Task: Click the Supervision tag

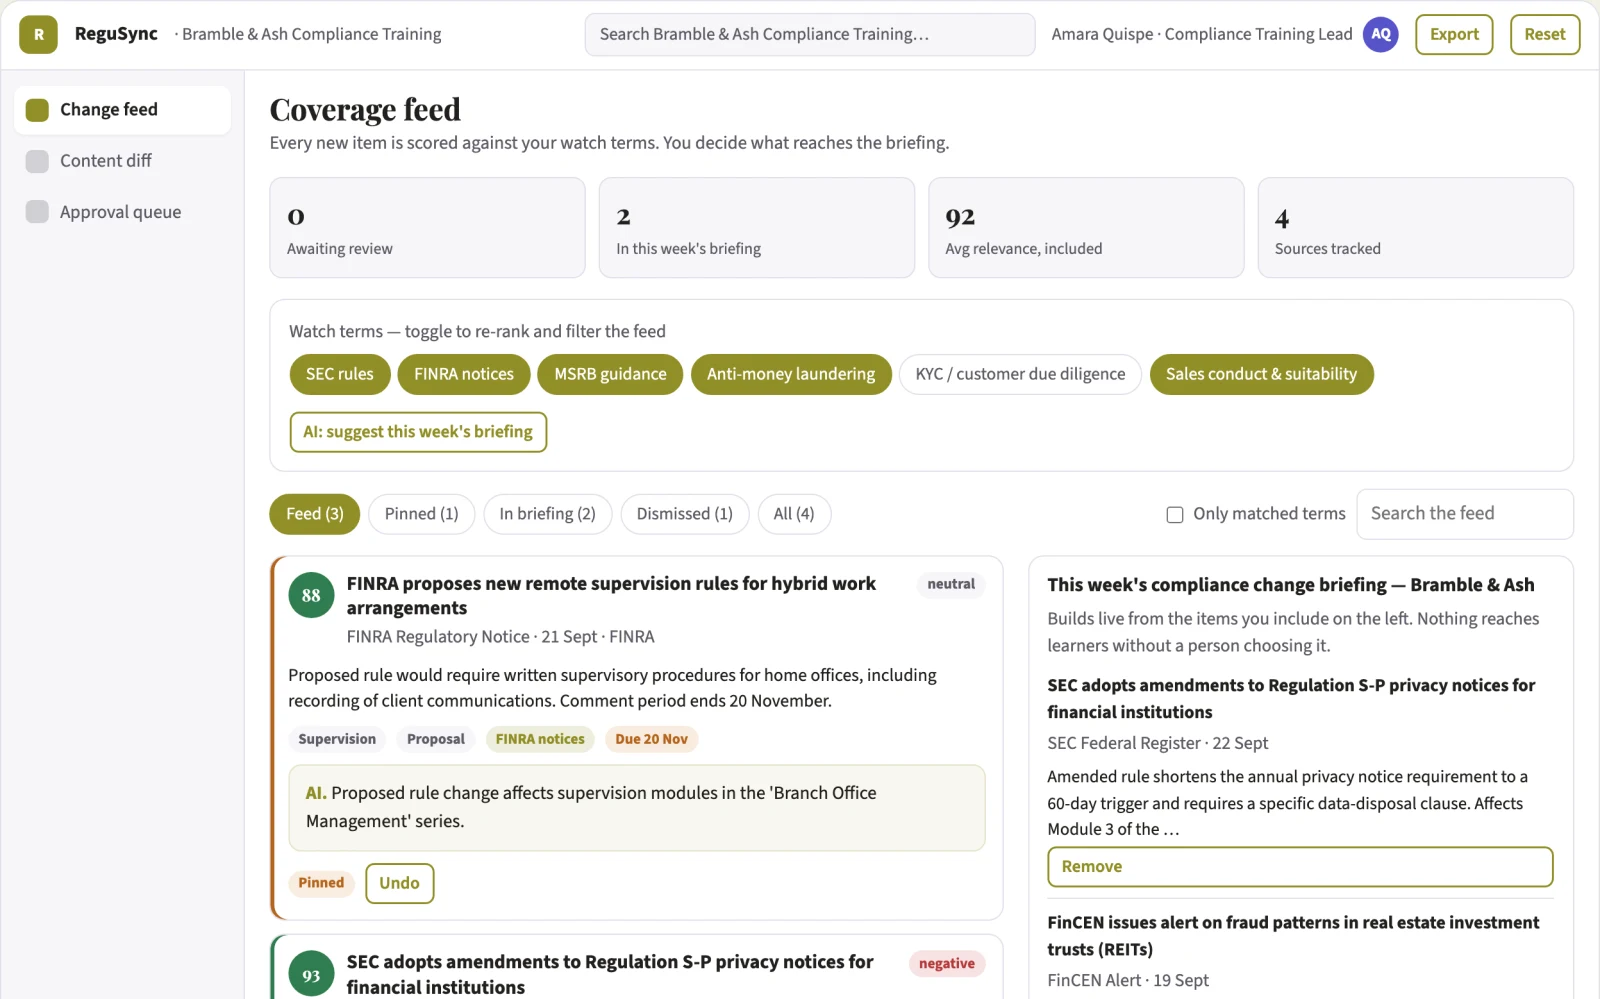Action: coord(337,739)
